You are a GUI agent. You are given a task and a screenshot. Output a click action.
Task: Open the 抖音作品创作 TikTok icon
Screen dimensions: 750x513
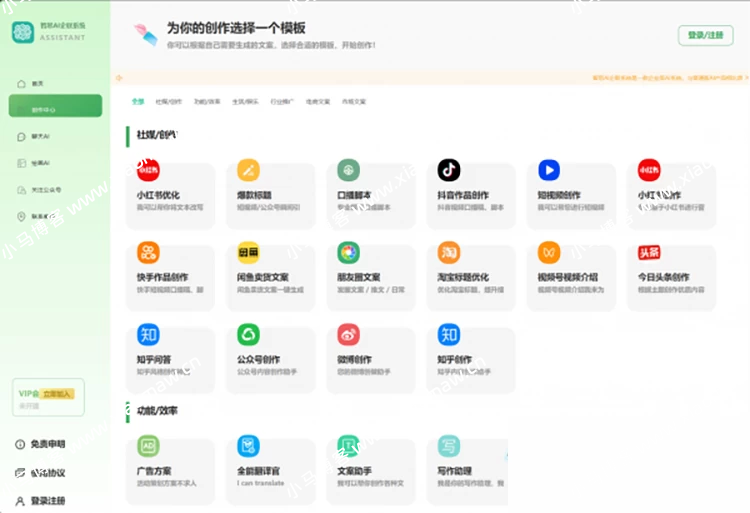tap(448, 170)
